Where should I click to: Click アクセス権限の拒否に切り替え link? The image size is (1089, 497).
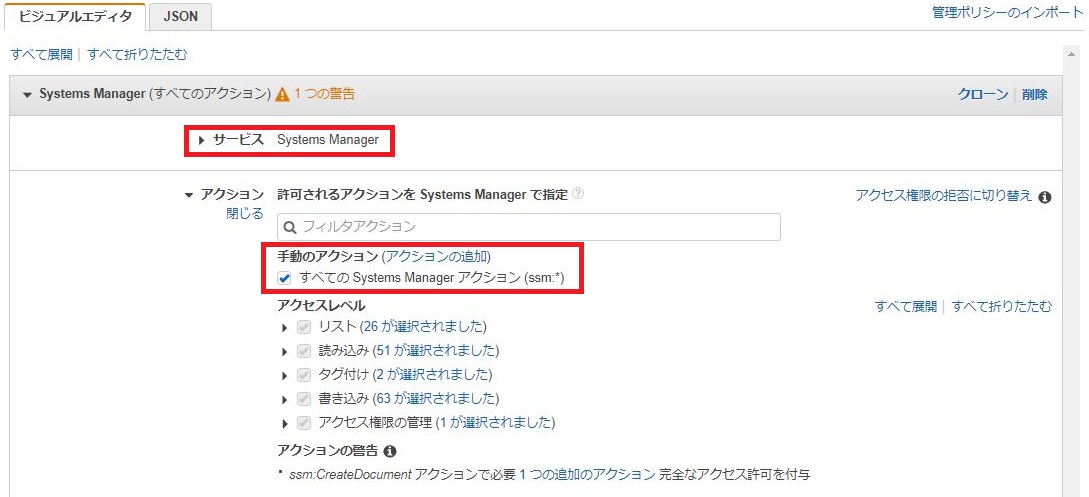click(945, 195)
